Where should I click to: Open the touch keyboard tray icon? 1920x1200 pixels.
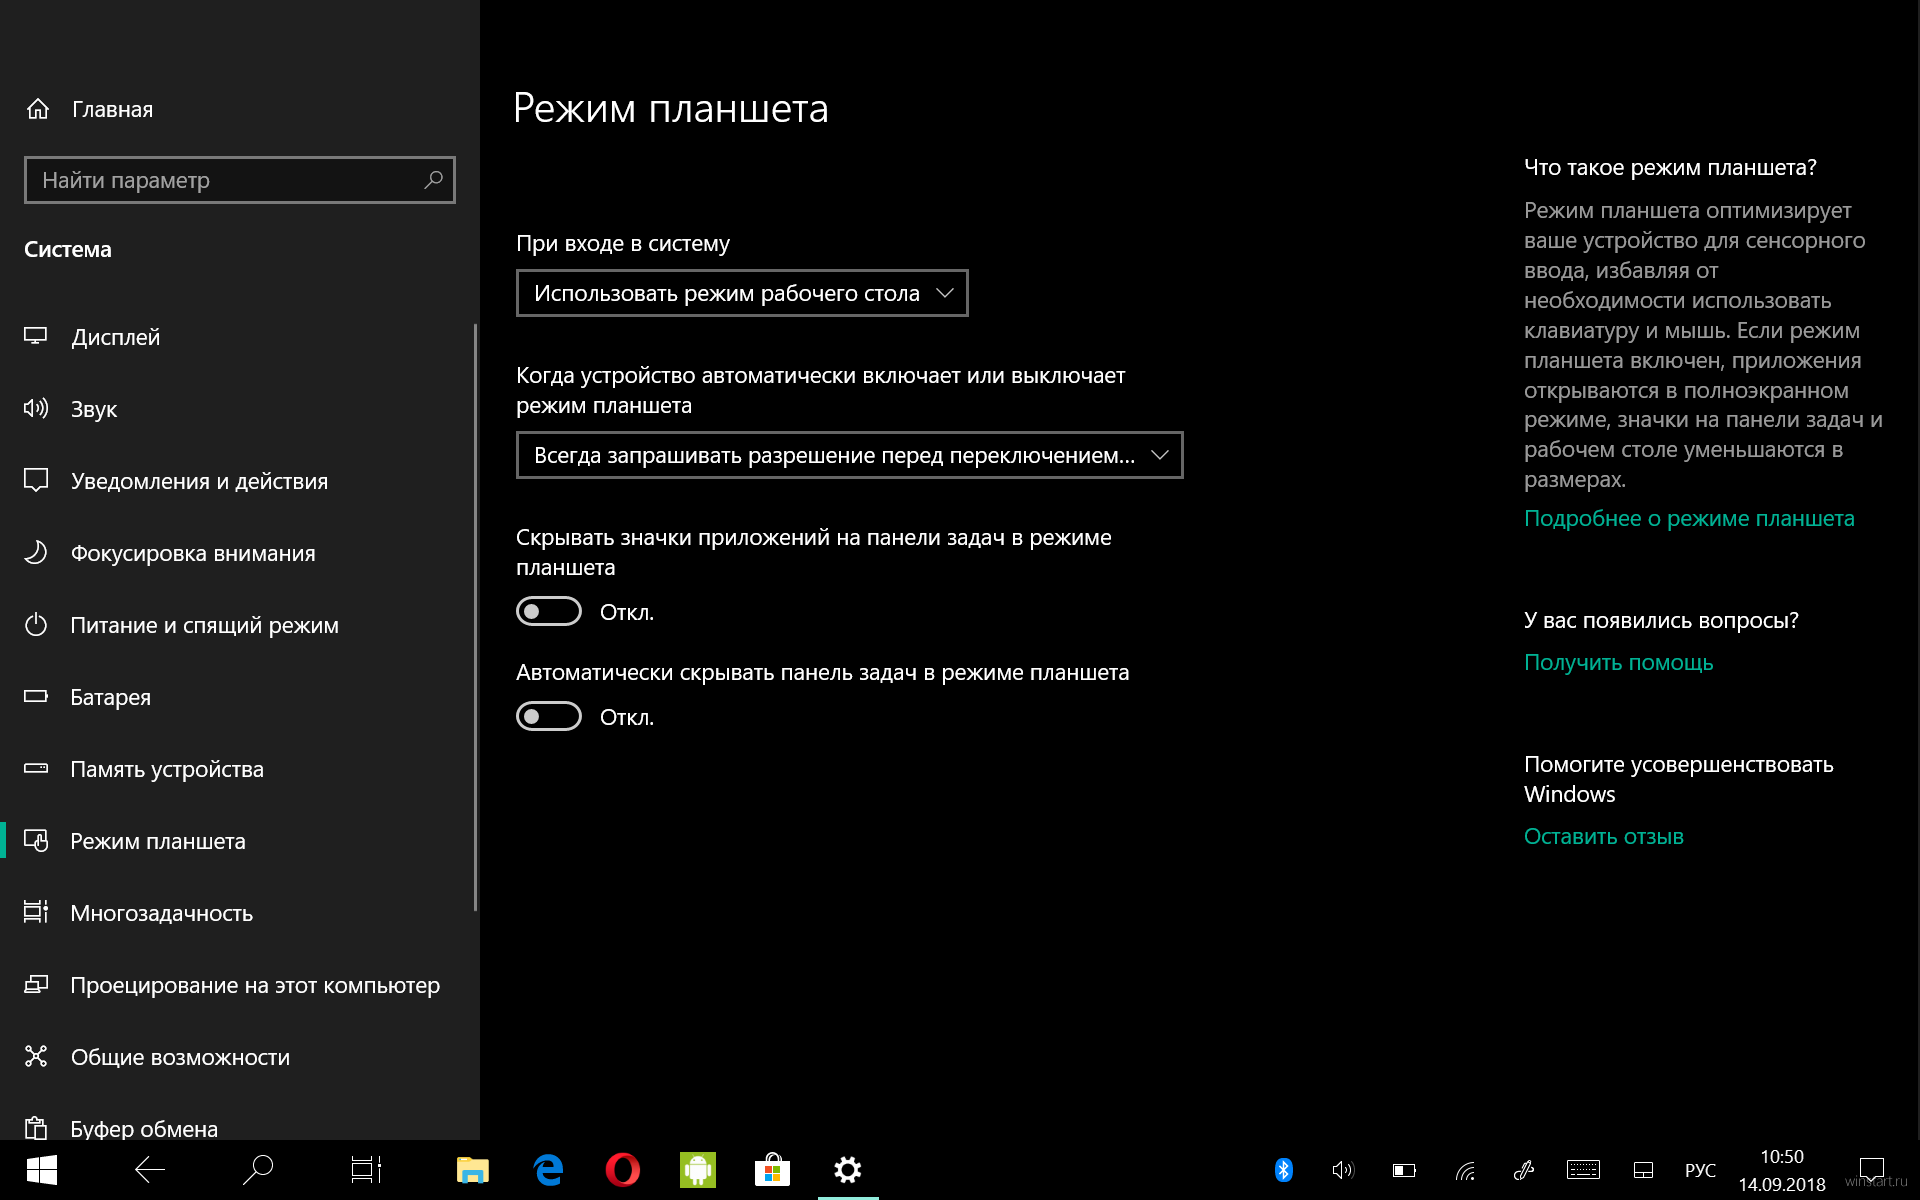click(1583, 1169)
